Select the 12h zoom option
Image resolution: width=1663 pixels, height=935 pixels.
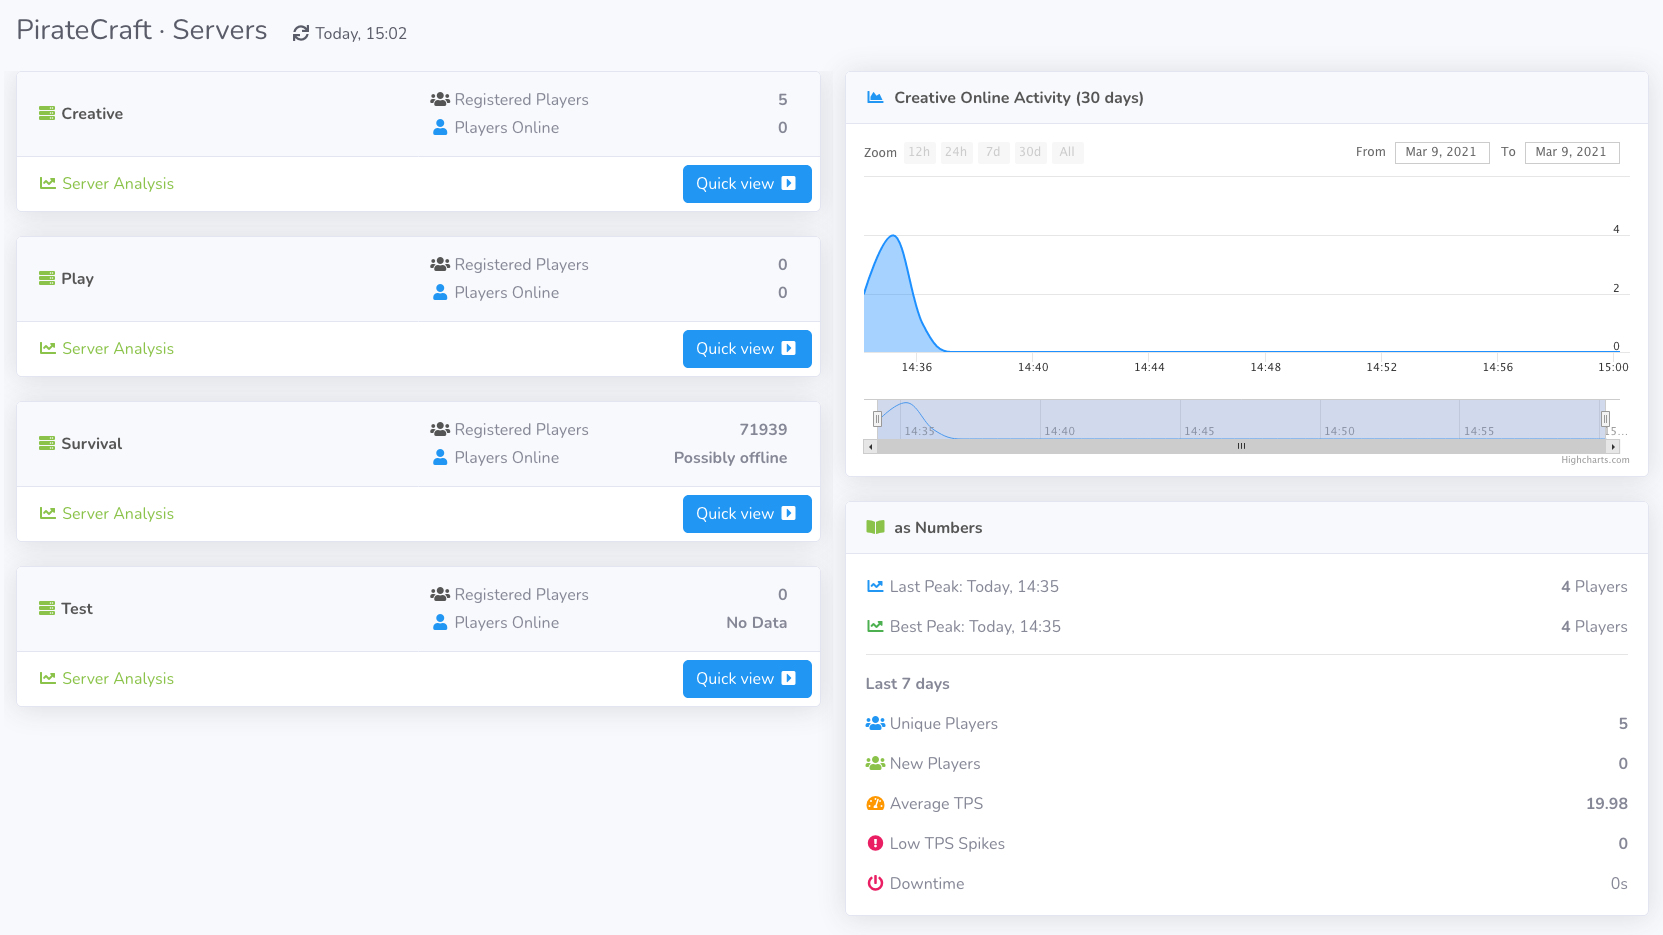click(919, 153)
